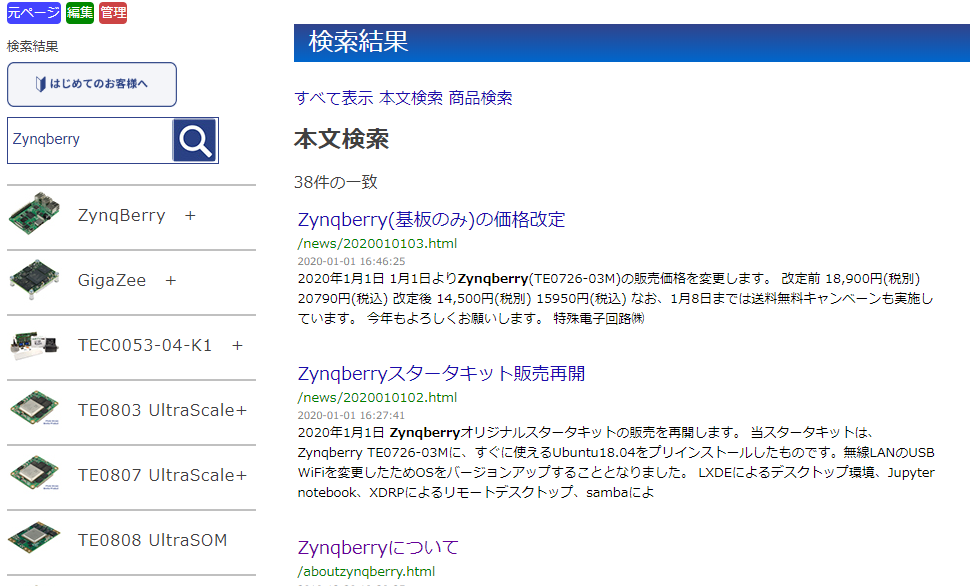Open Zynqberry(基板のみ)の価格改定 result
The height and width of the screenshot is (586, 970).
pos(432,219)
